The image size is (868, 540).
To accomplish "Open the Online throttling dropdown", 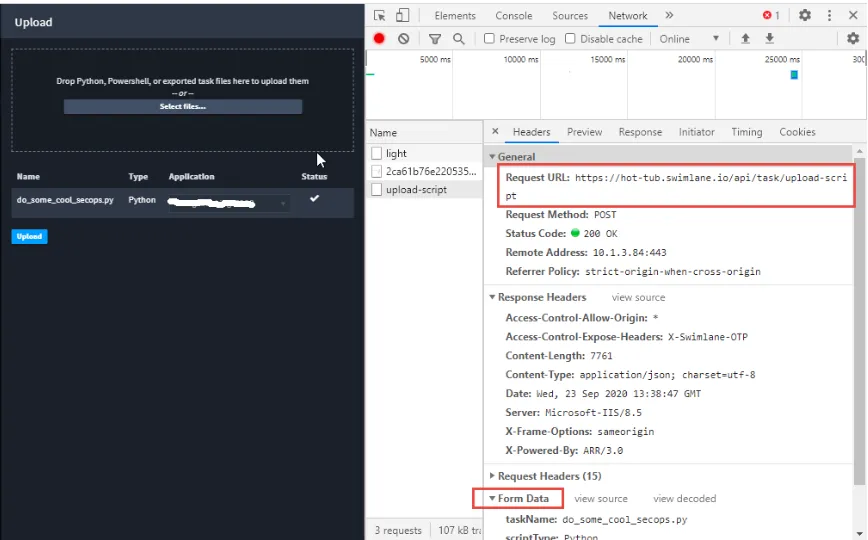I will pyautogui.click(x=689, y=39).
